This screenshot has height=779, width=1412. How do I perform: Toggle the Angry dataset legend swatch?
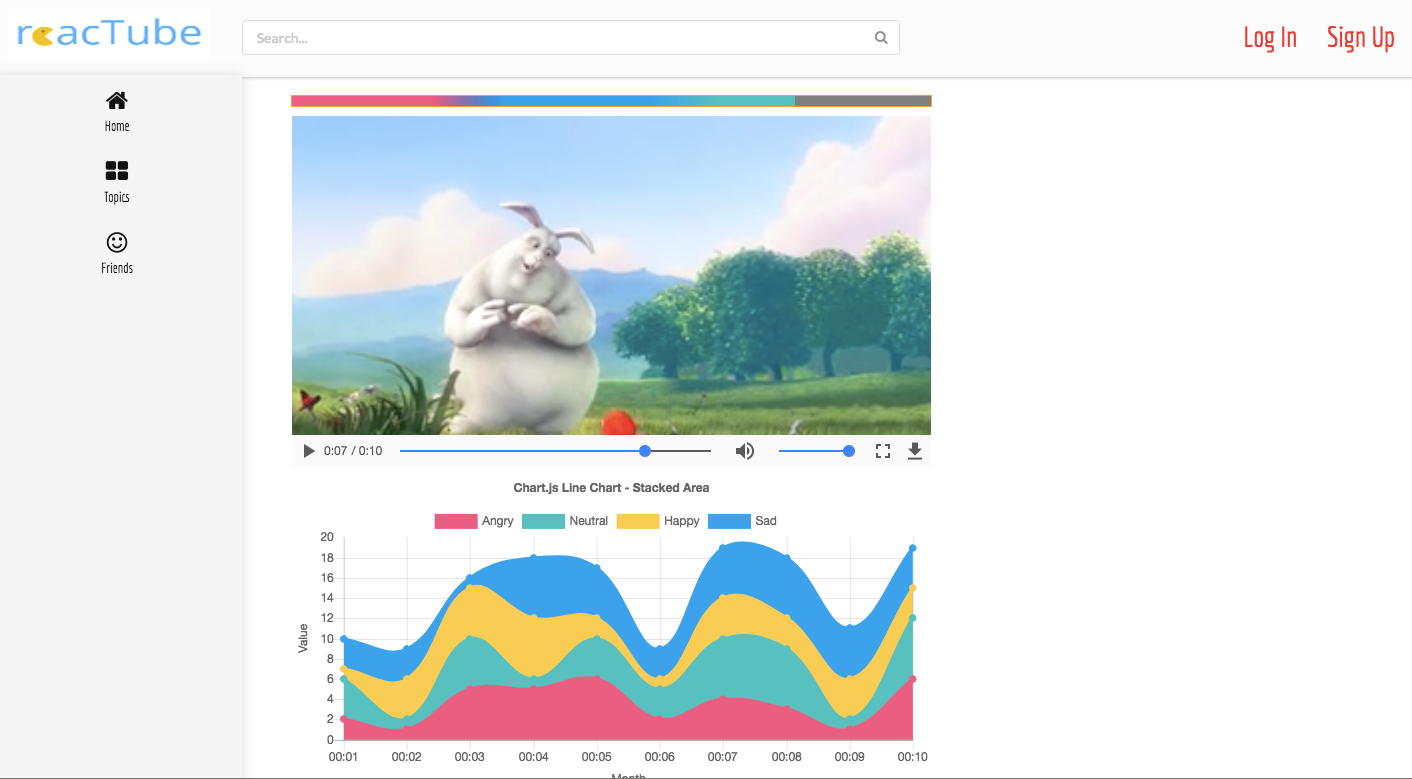(x=456, y=521)
